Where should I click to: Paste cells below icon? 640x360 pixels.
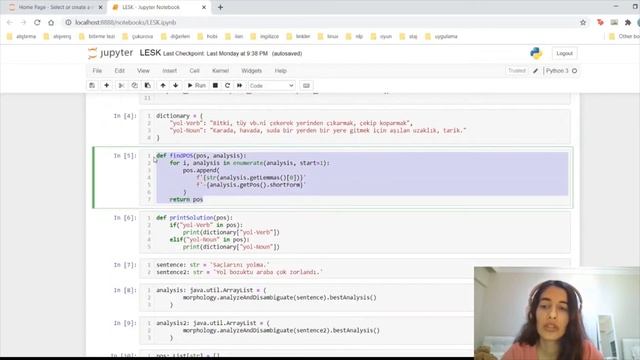coord(147,85)
